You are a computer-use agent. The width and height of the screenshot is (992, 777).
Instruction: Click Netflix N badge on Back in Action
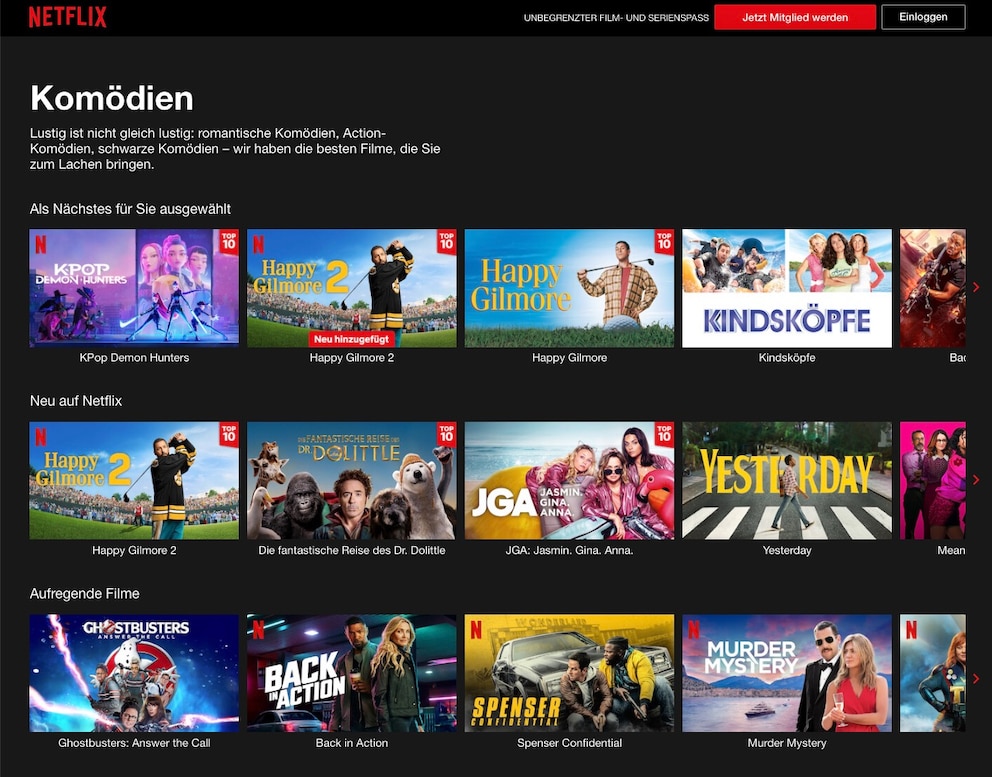(x=259, y=630)
